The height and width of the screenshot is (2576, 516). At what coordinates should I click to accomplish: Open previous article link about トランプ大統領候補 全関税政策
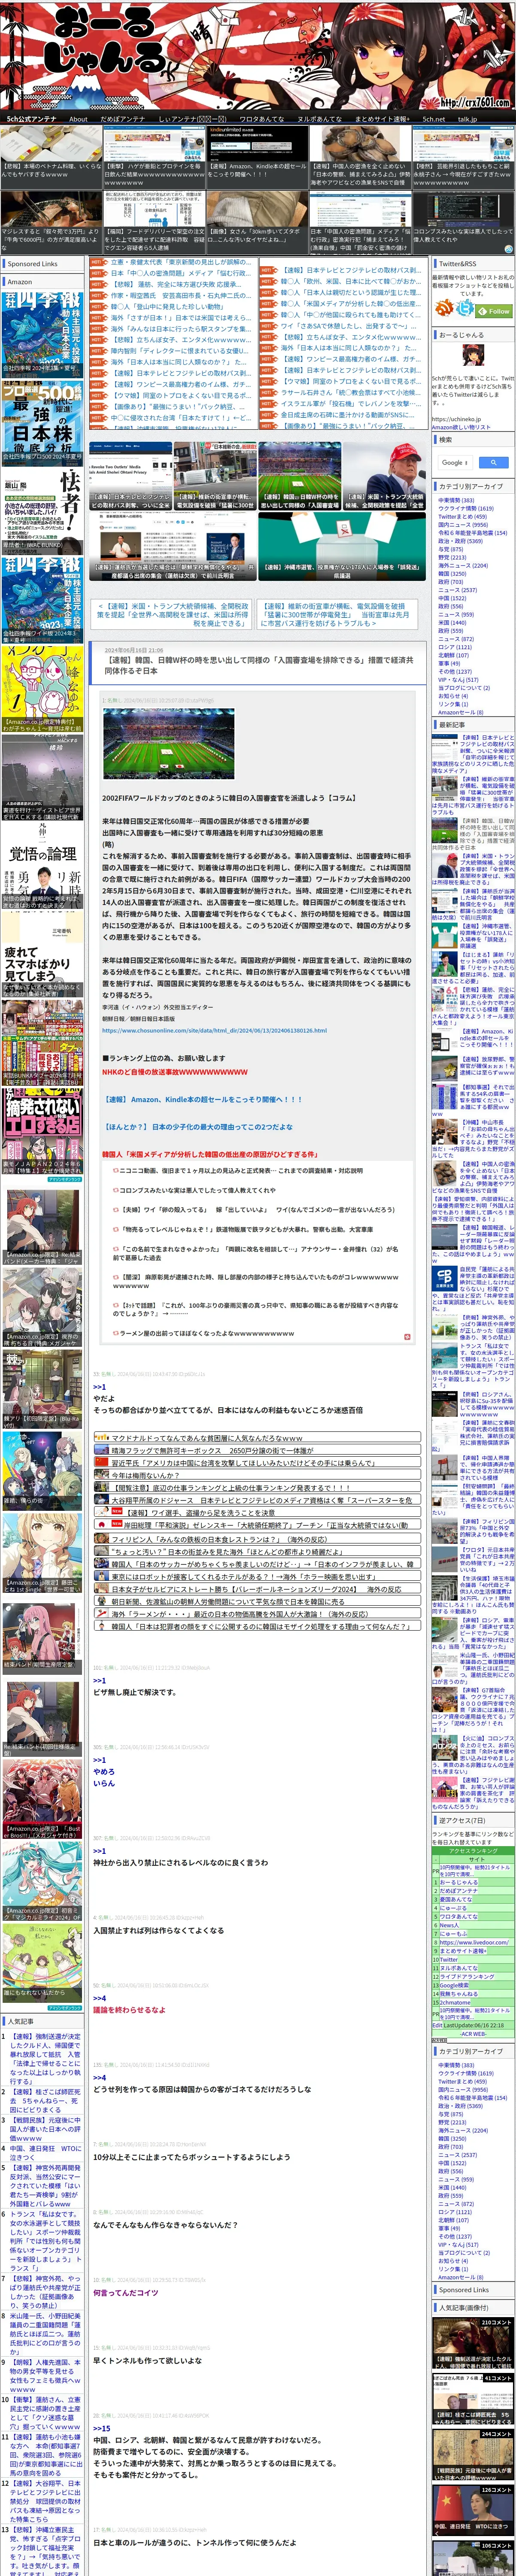click(x=172, y=614)
